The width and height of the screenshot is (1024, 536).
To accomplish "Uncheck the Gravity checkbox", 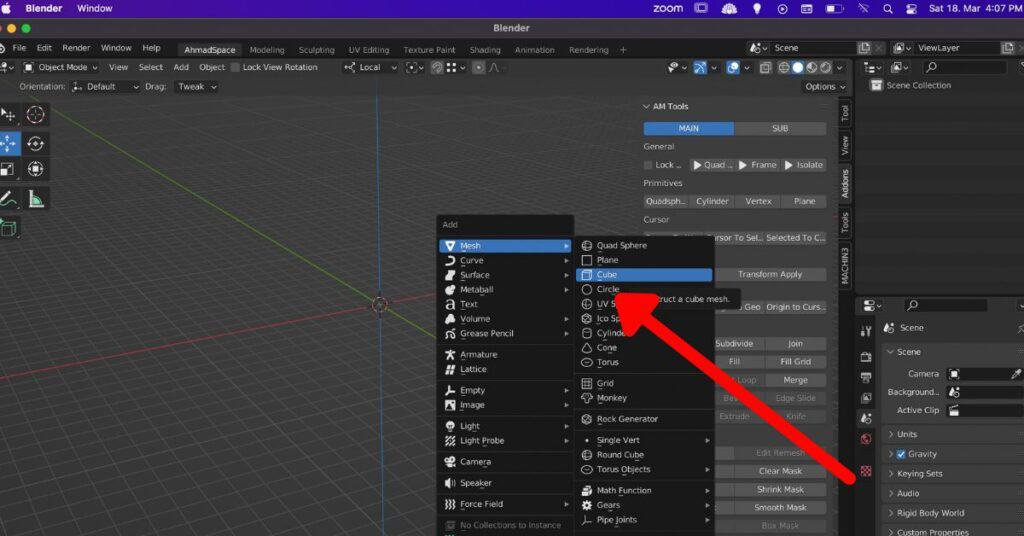I will pos(901,454).
